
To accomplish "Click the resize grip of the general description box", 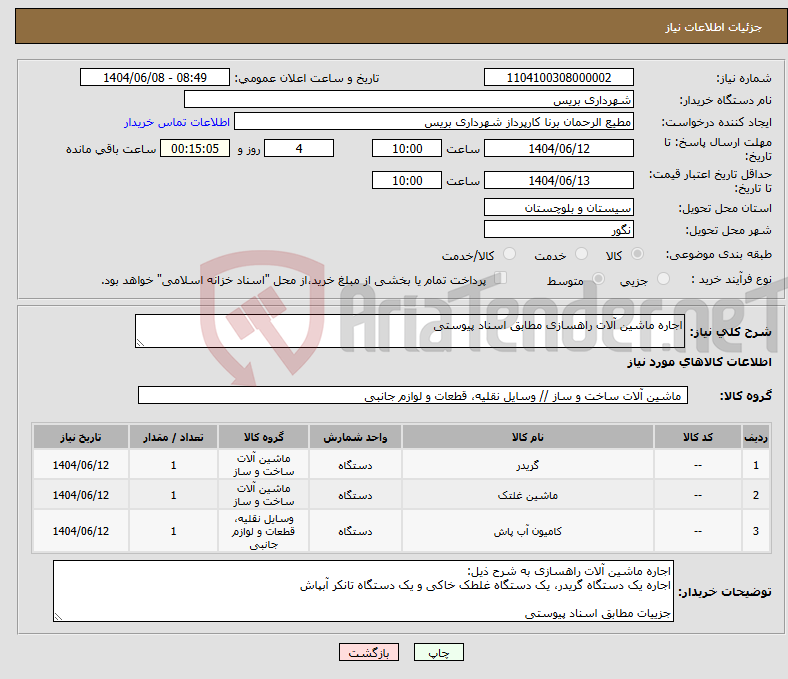I will [140, 343].
